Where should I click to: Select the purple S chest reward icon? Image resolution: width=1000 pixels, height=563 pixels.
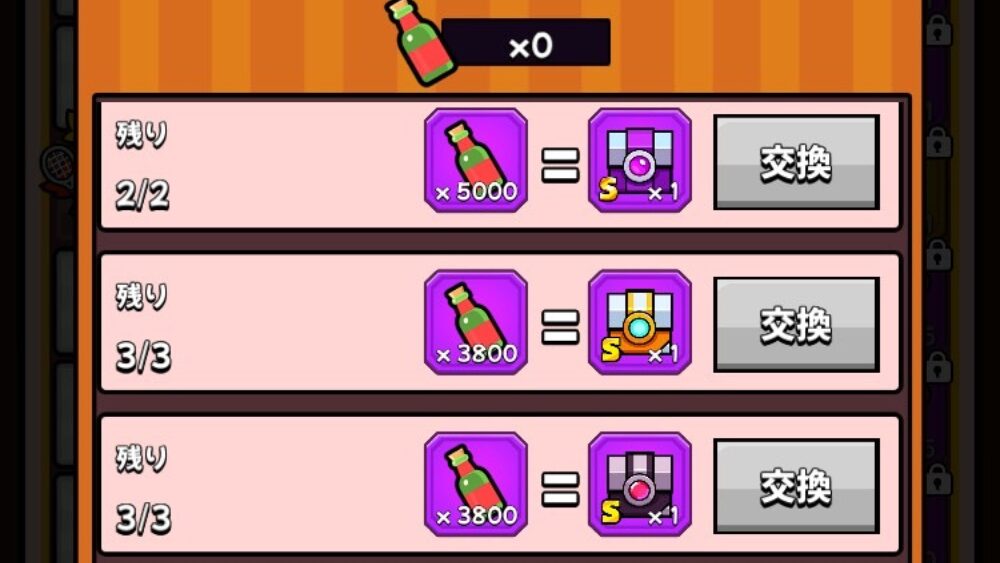pyautogui.click(x=640, y=160)
